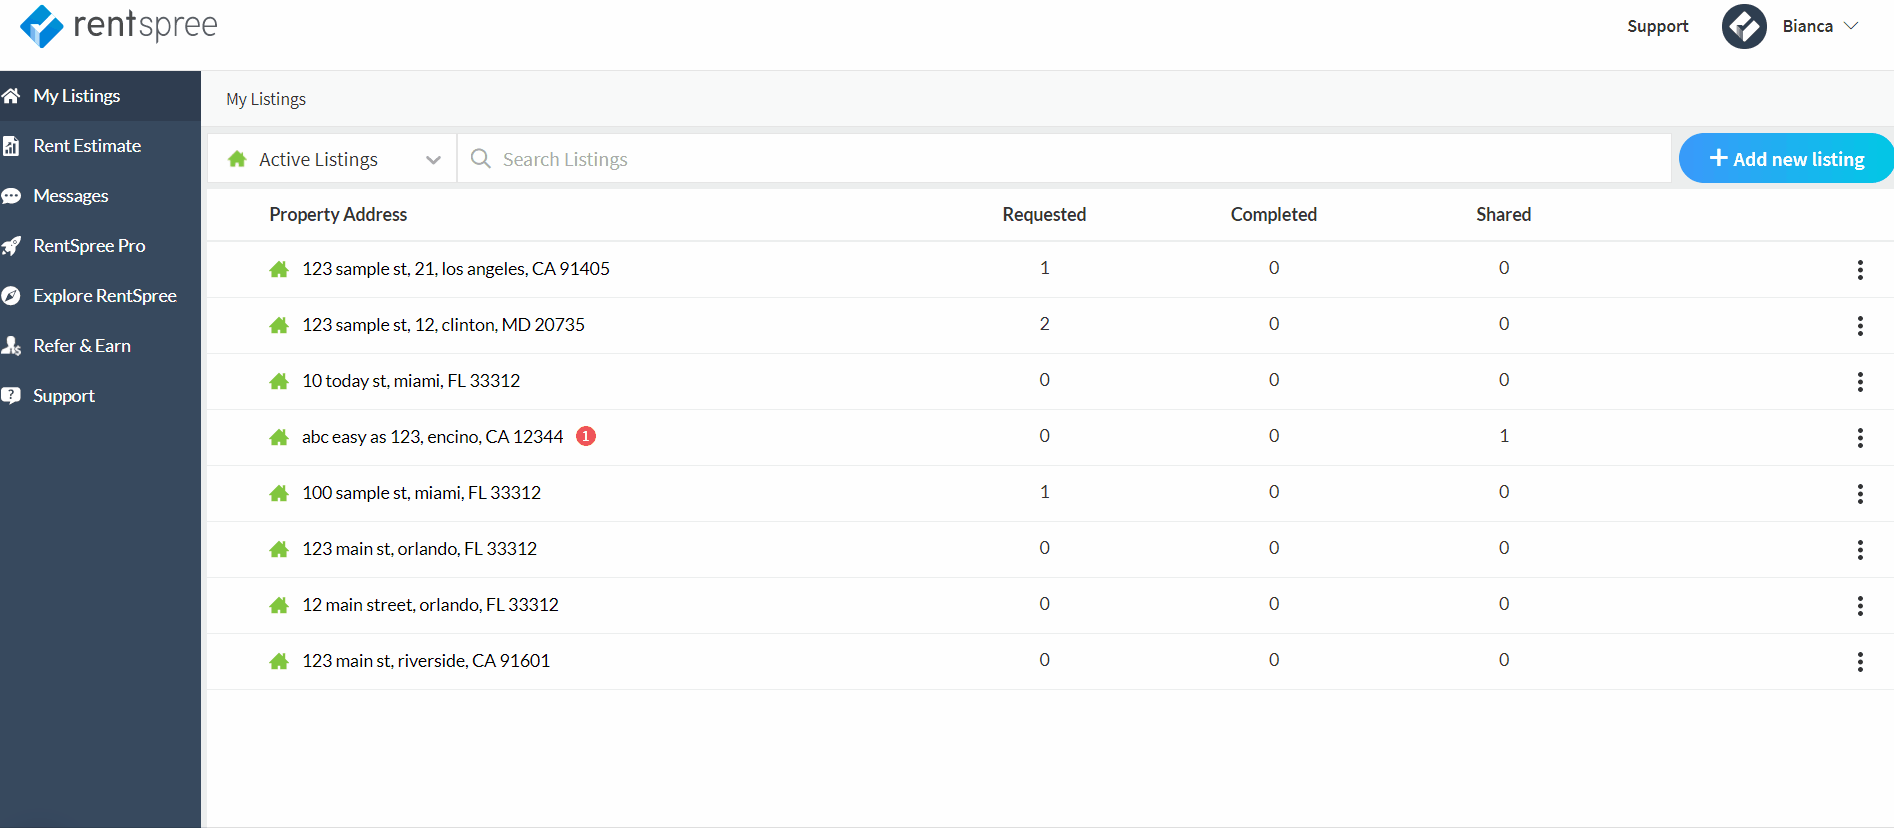1894x828 pixels.
Task: Open Explore RentSpree in sidebar
Action: click(100, 296)
